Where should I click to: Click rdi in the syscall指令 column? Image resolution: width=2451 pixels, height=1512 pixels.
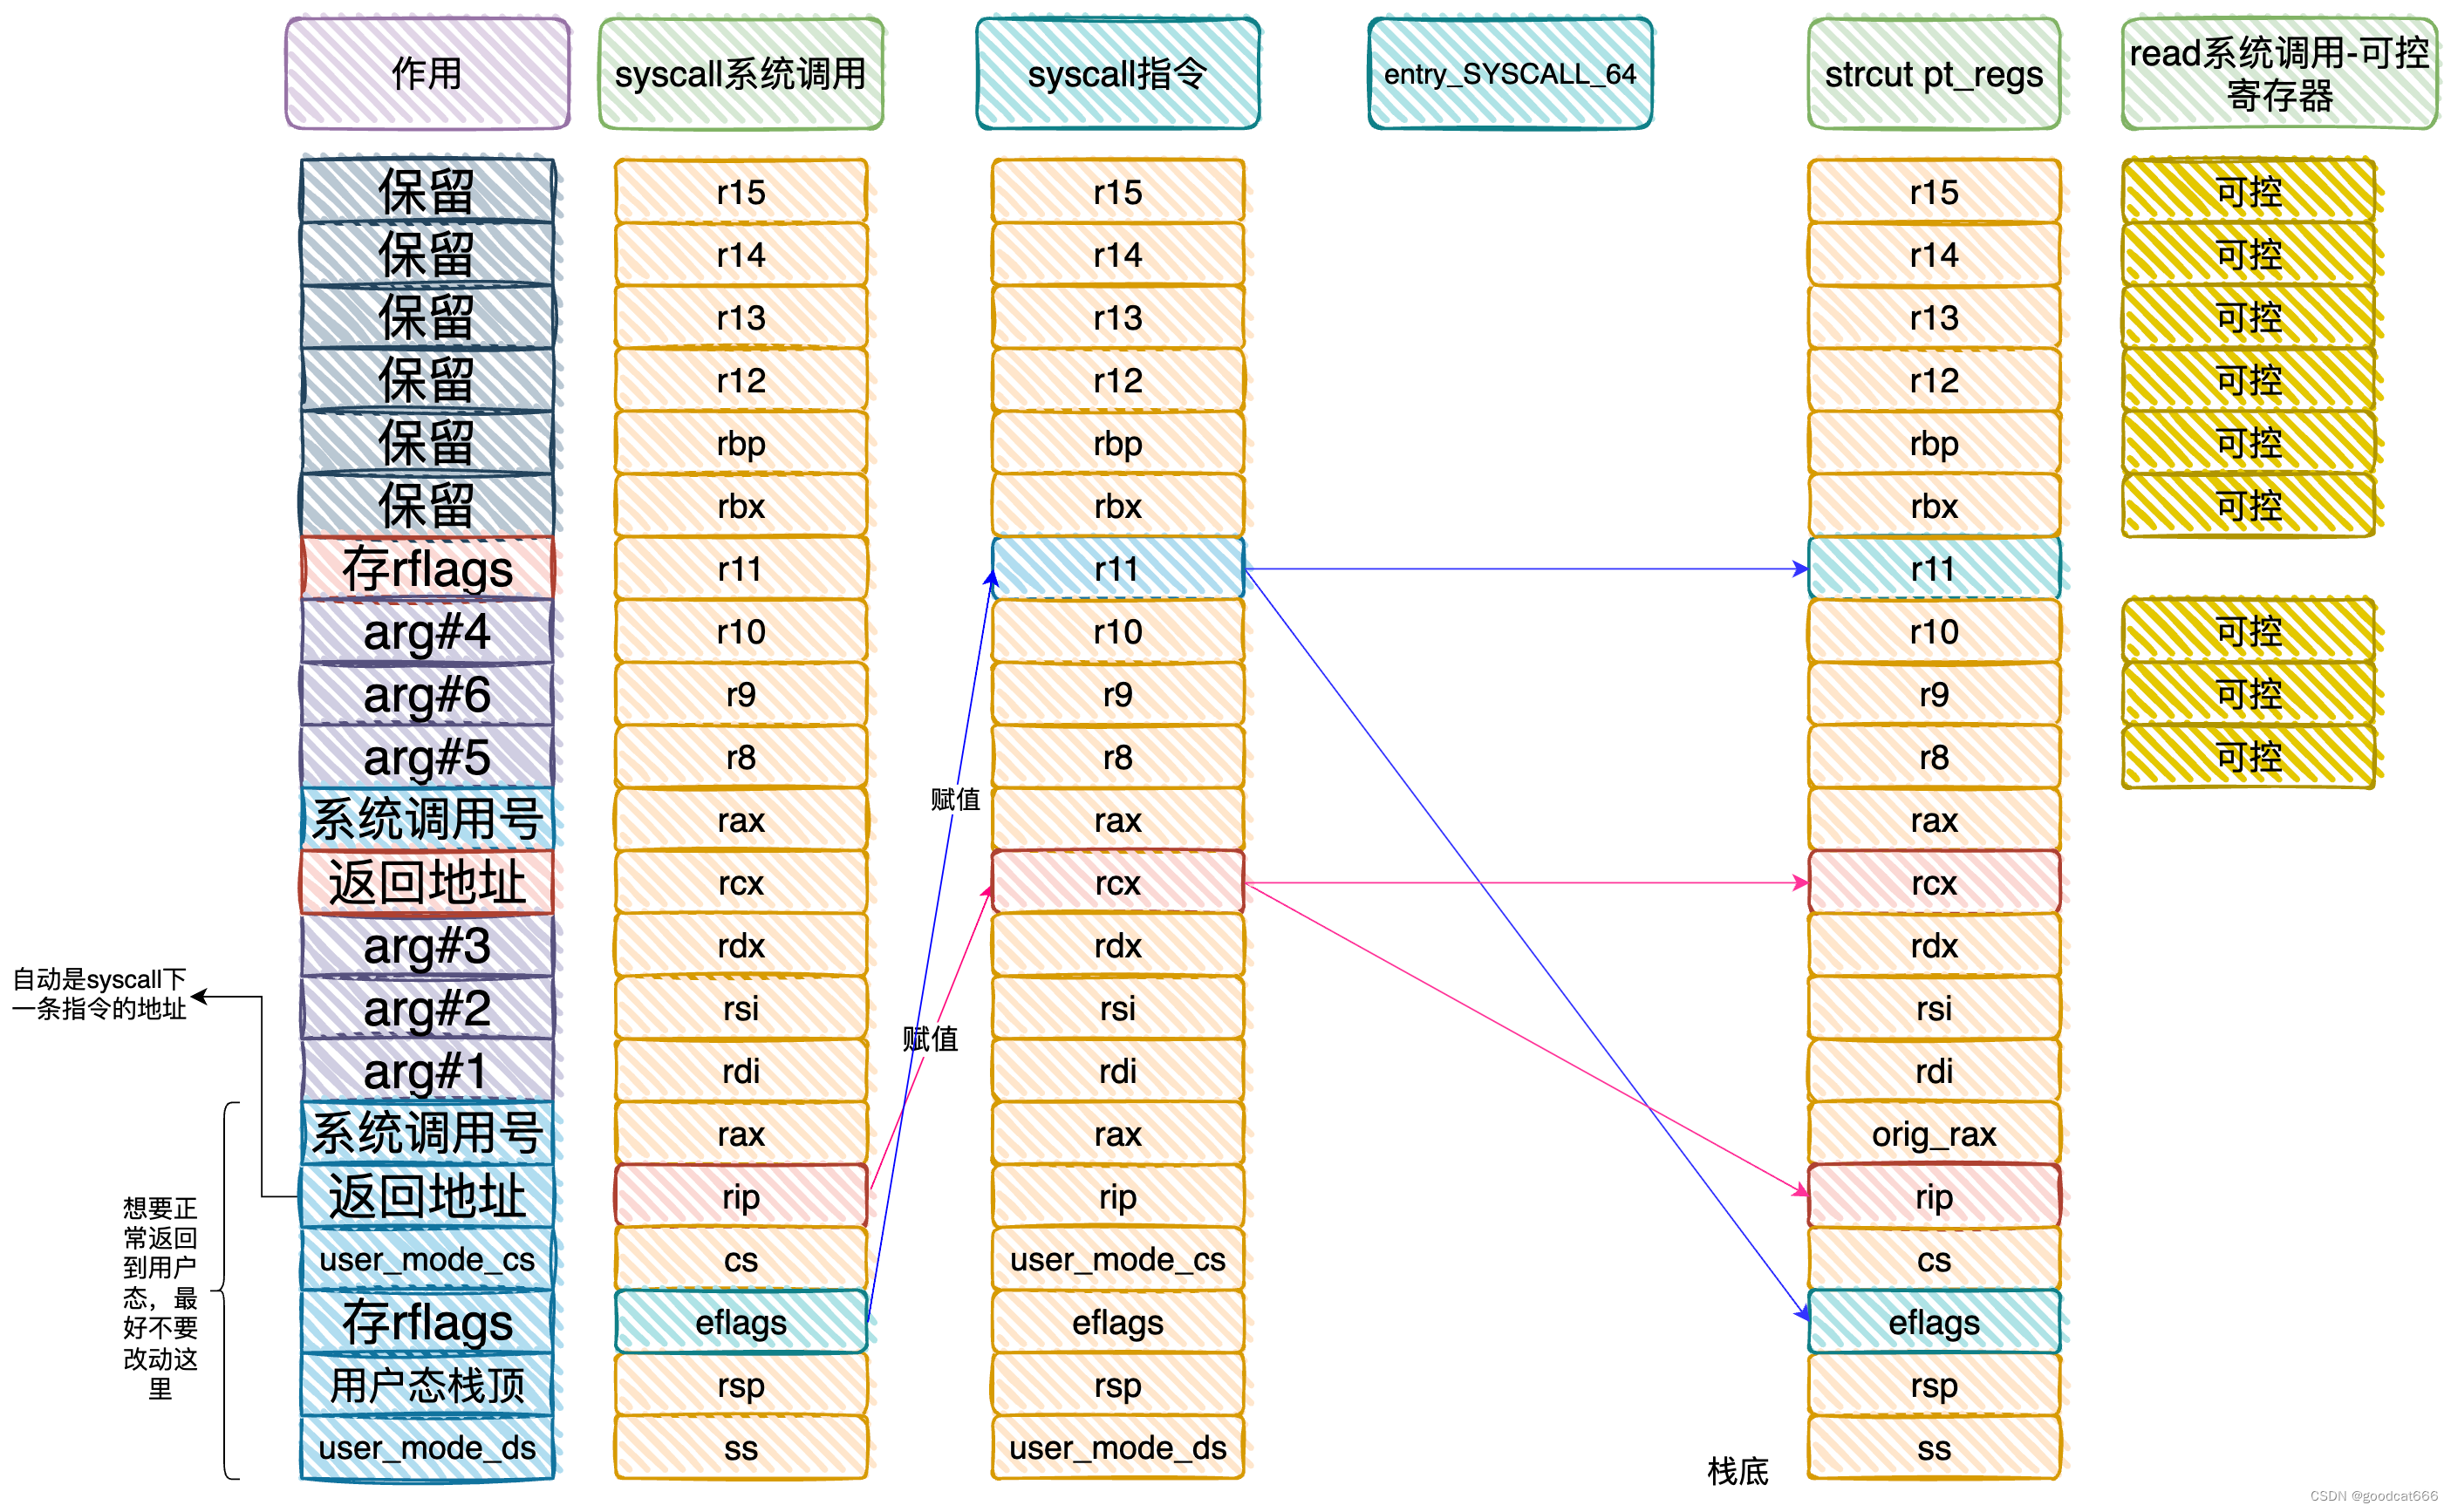1118,1071
